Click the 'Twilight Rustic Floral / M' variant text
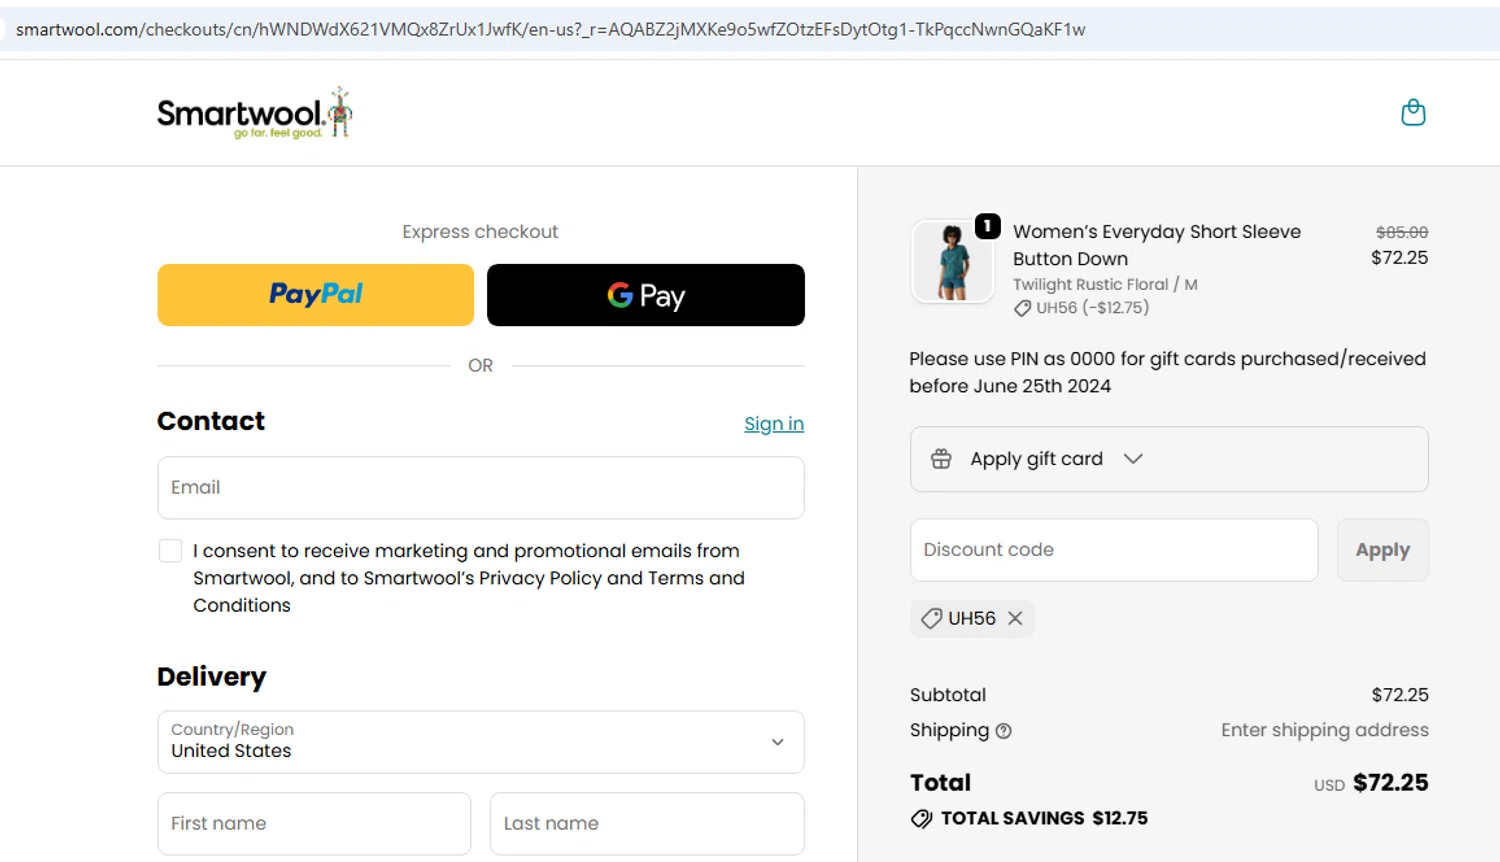This screenshot has width=1500, height=862. (x=1105, y=285)
